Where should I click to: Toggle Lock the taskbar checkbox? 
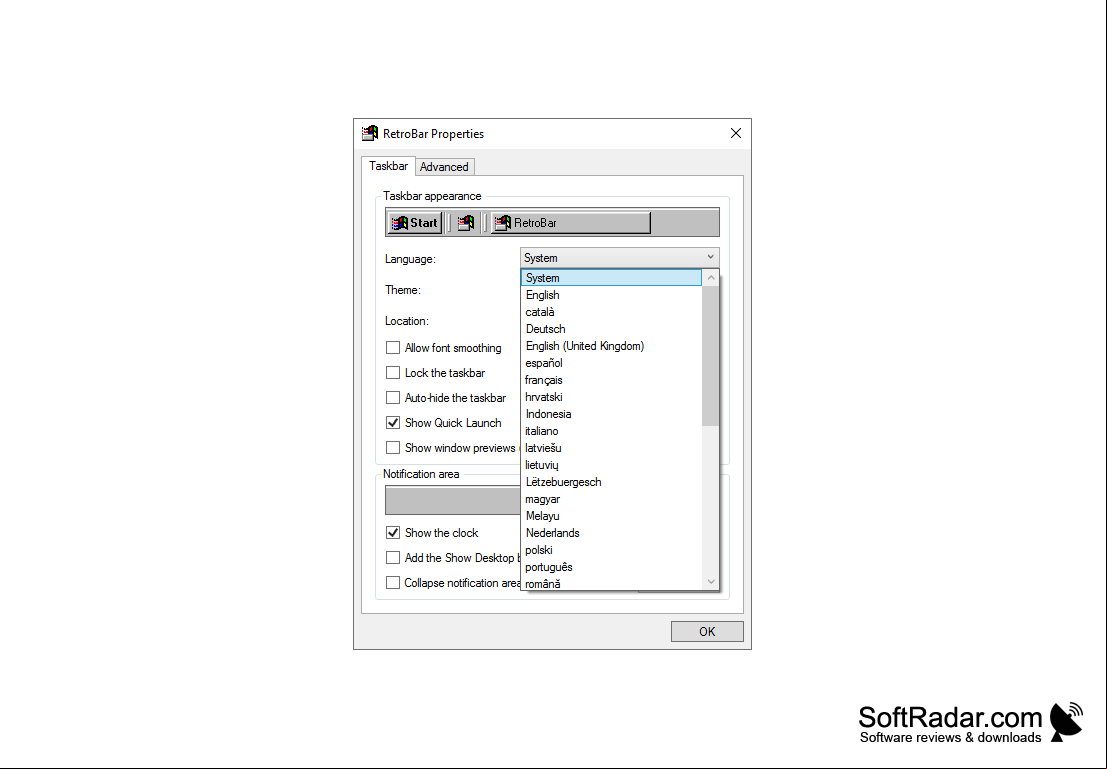393,372
